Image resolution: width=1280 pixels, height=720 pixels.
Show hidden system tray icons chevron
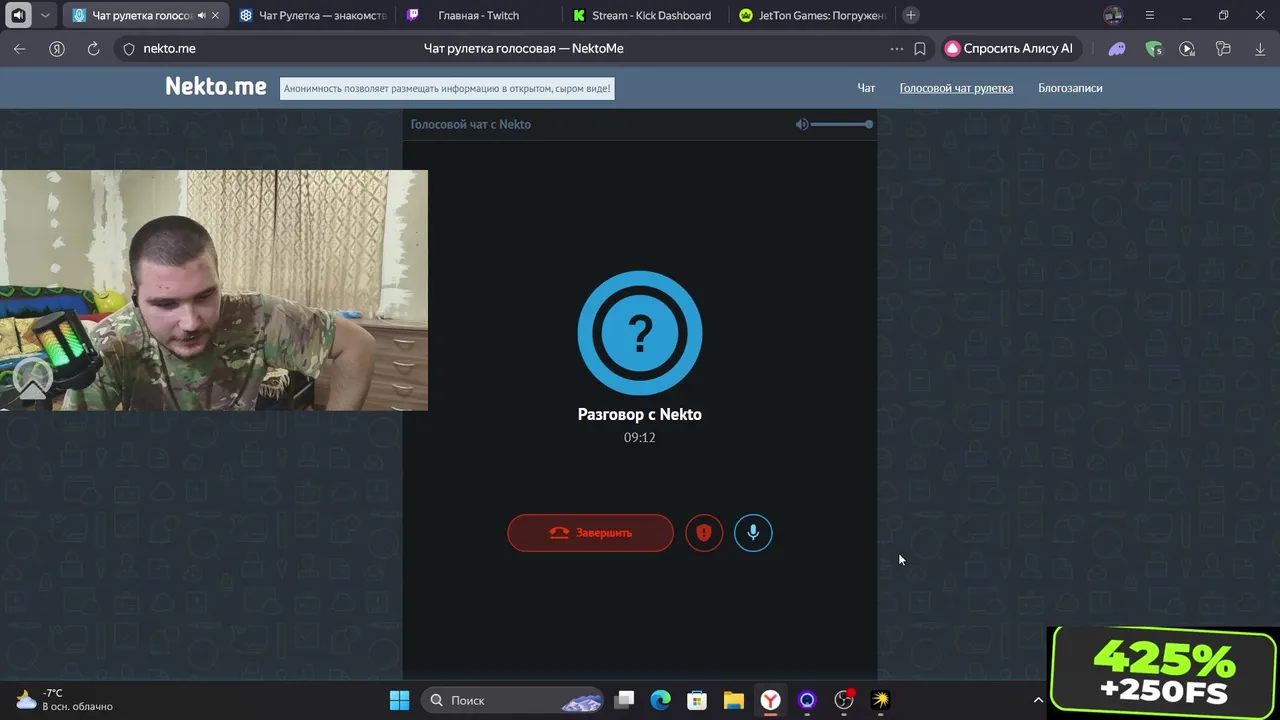1038,700
